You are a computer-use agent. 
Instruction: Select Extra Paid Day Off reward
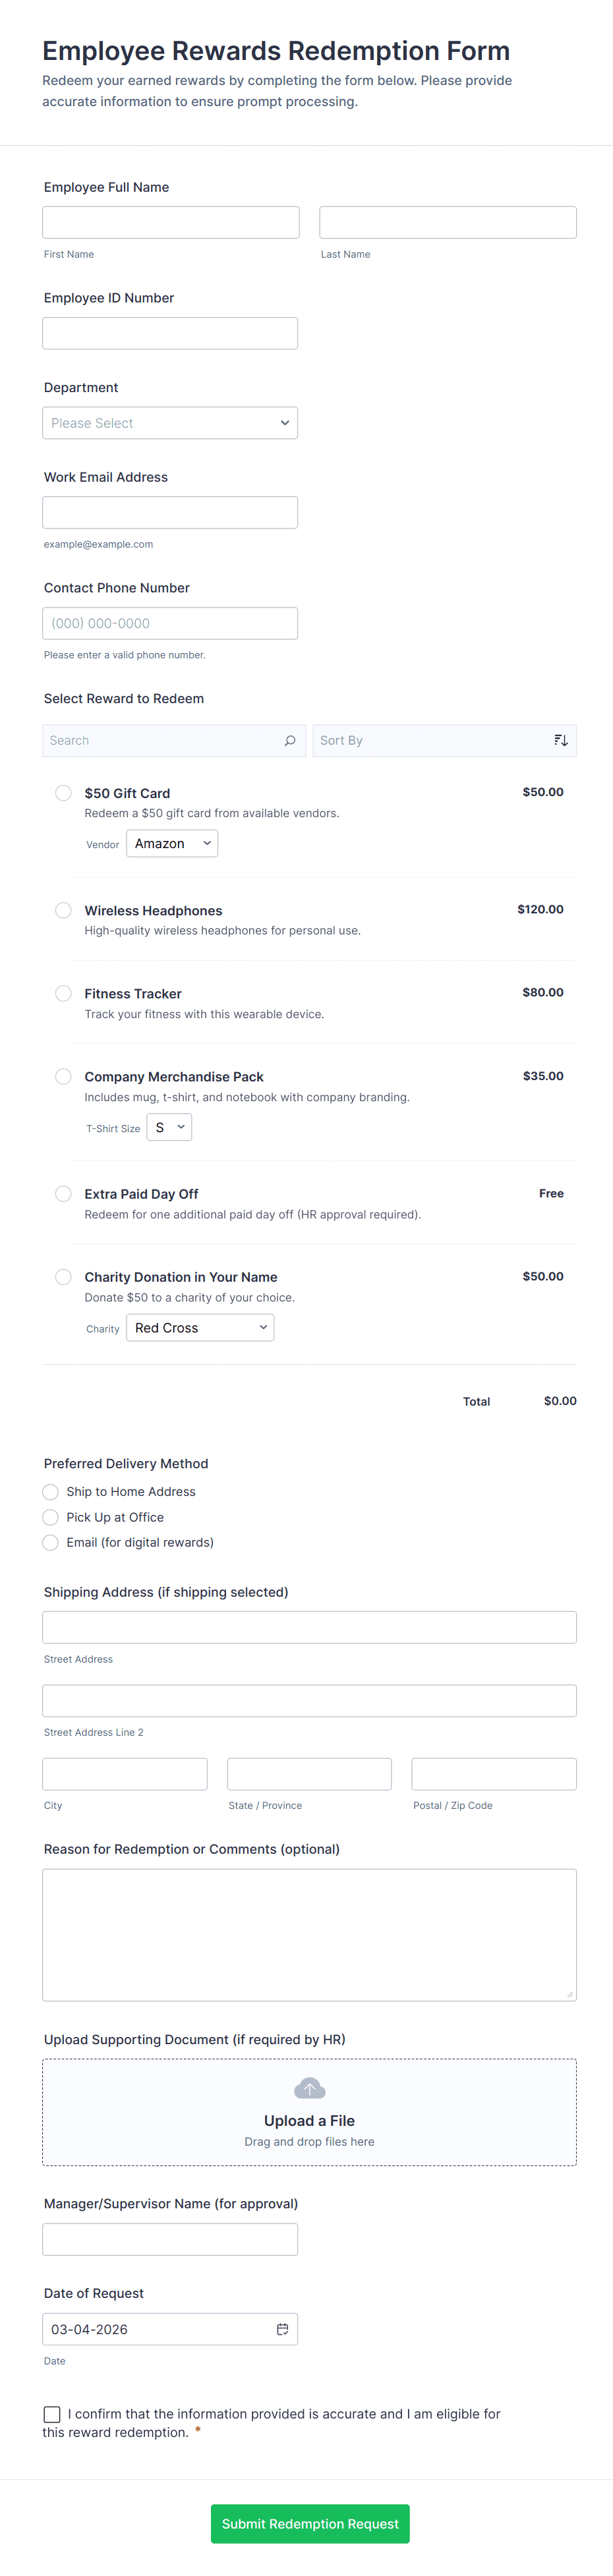pos(63,1193)
